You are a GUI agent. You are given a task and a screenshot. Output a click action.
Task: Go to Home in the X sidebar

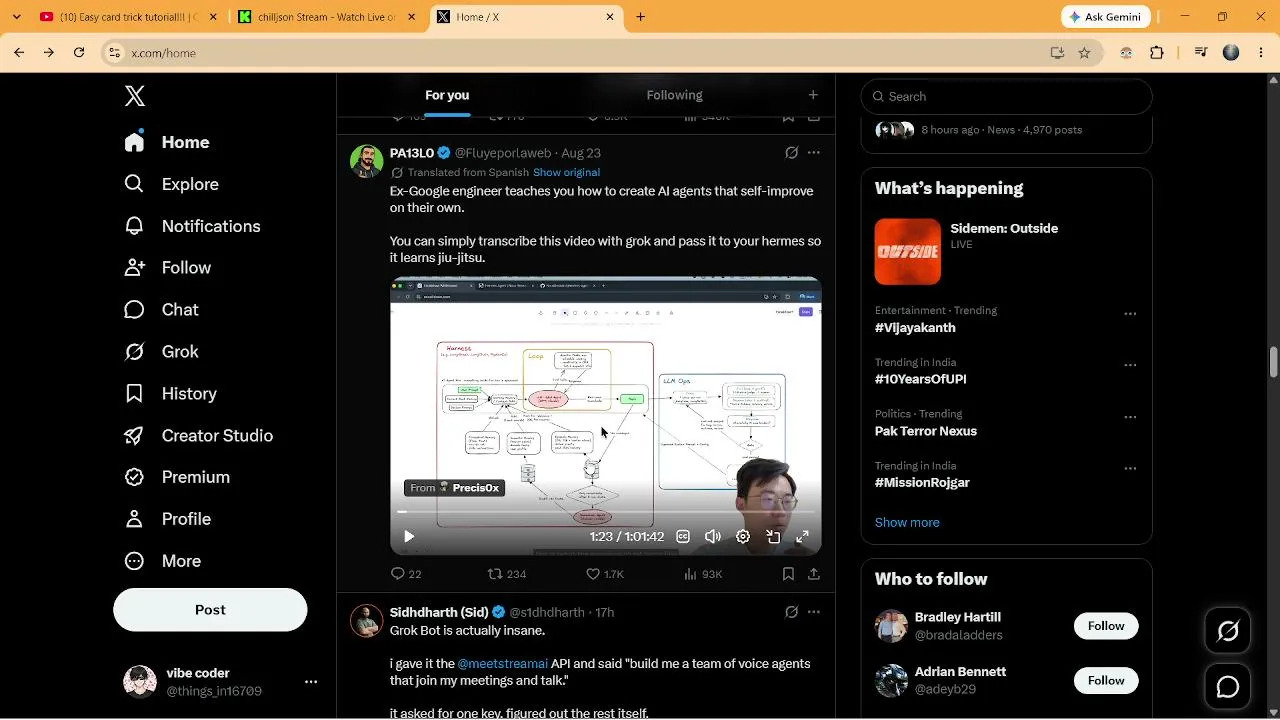tap(166, 142)
